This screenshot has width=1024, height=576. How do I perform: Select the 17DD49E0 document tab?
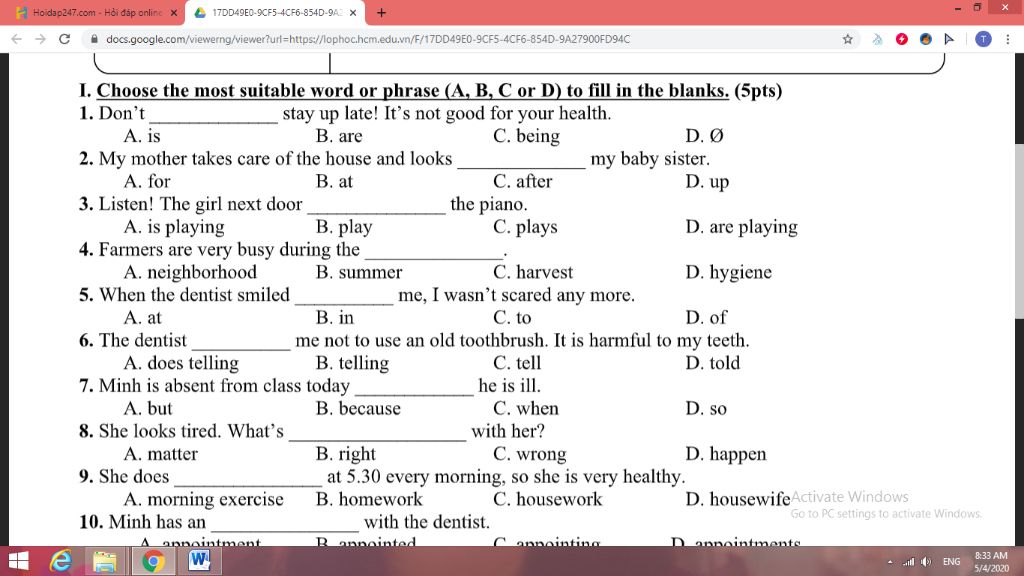[x=273, y=13]
